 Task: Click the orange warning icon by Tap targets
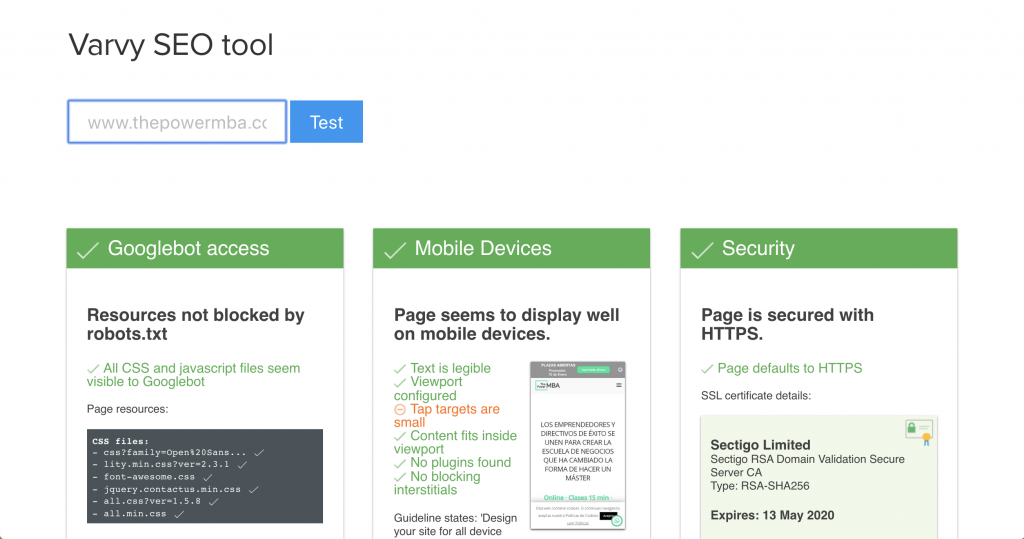pos(400,410)
